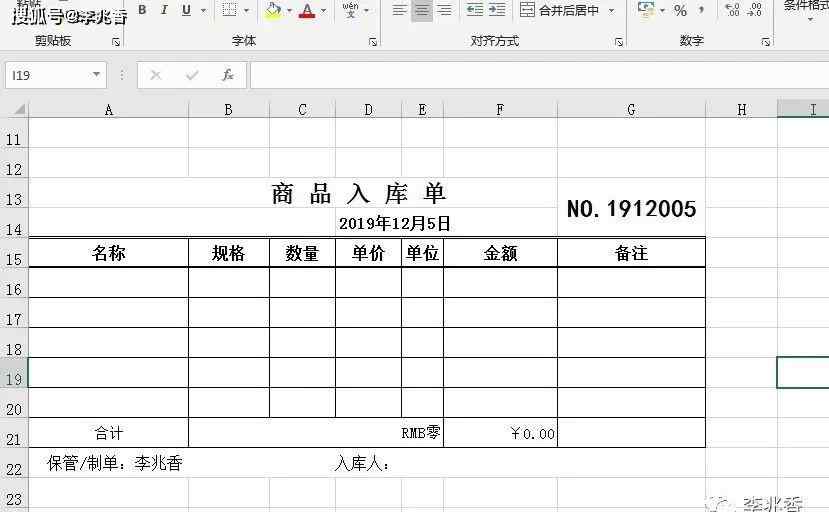Viewport: 829px width, 512px height.
Task: Select the RMB零 amount-in-words cell
Action: click(316, 433)
